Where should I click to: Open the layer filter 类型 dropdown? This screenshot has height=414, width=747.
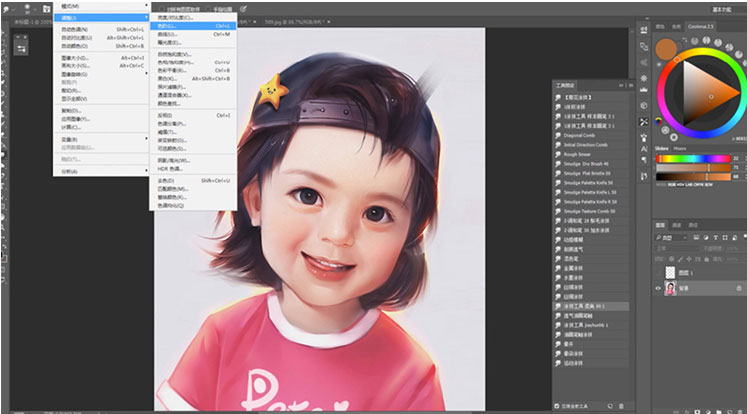click(x=671, y=237)
